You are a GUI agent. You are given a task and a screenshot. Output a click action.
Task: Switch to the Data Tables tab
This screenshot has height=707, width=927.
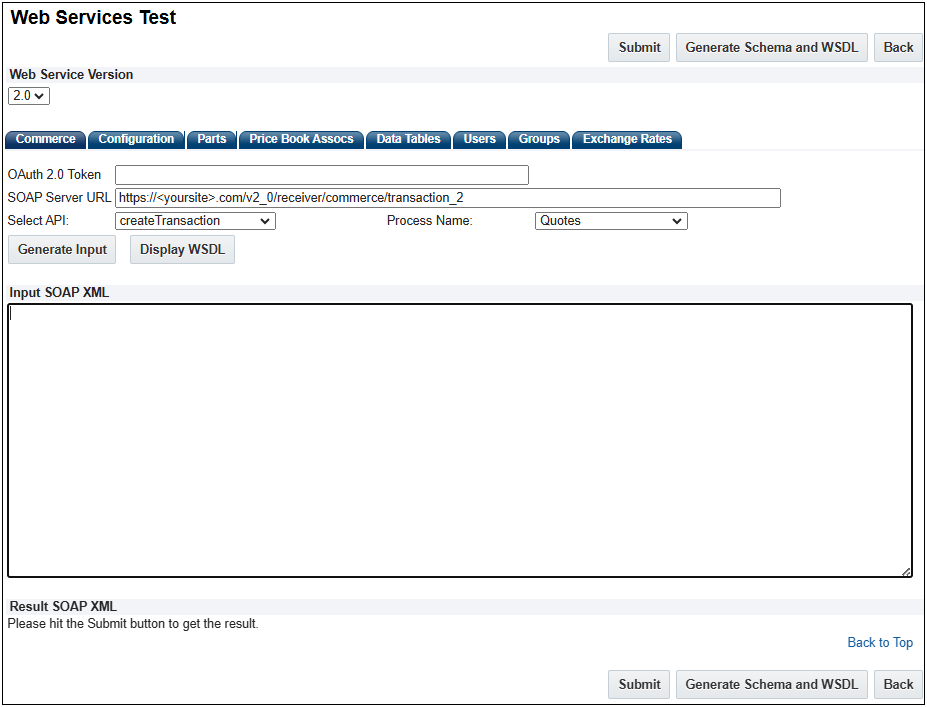point(408,139)
